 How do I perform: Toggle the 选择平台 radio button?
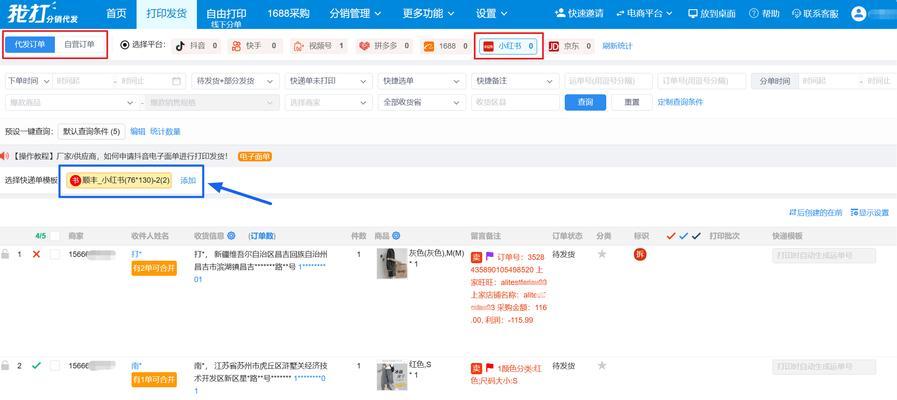[x=125, y=46]
